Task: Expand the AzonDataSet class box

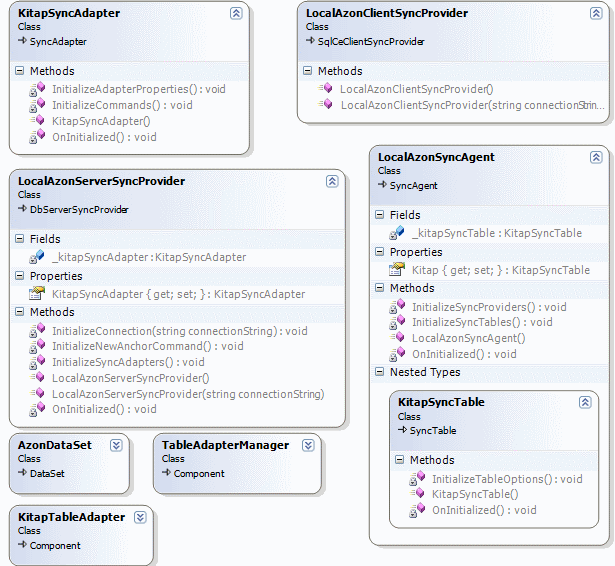Action: [x=115, y=445]
